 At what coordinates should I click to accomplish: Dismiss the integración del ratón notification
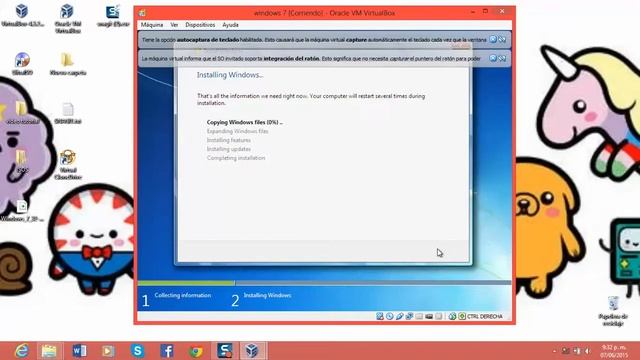click(x=493, y=58)
